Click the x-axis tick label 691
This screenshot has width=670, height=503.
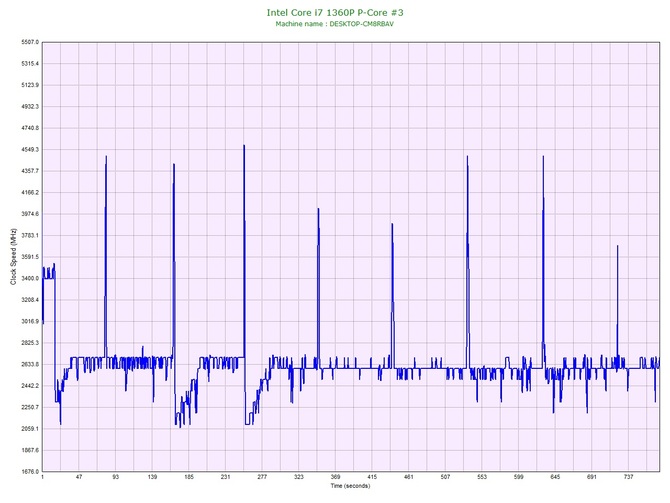pyautogui.click(x=592, y=477)
